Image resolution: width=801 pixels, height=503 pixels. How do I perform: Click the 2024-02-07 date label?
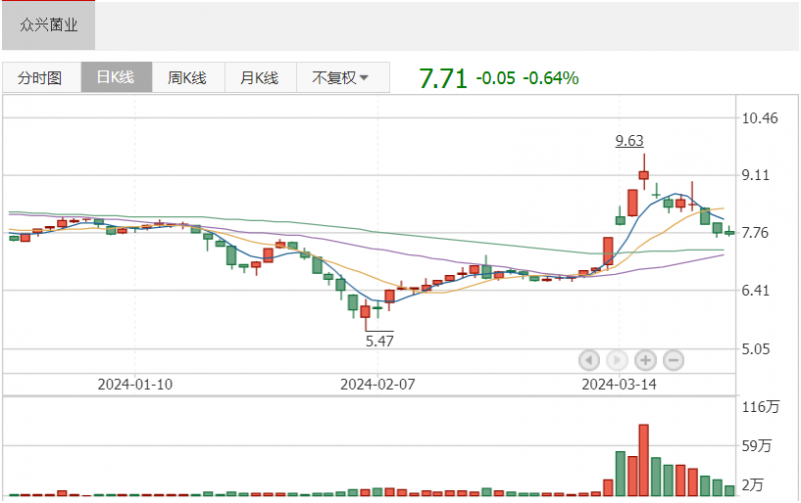coord(378,384)
